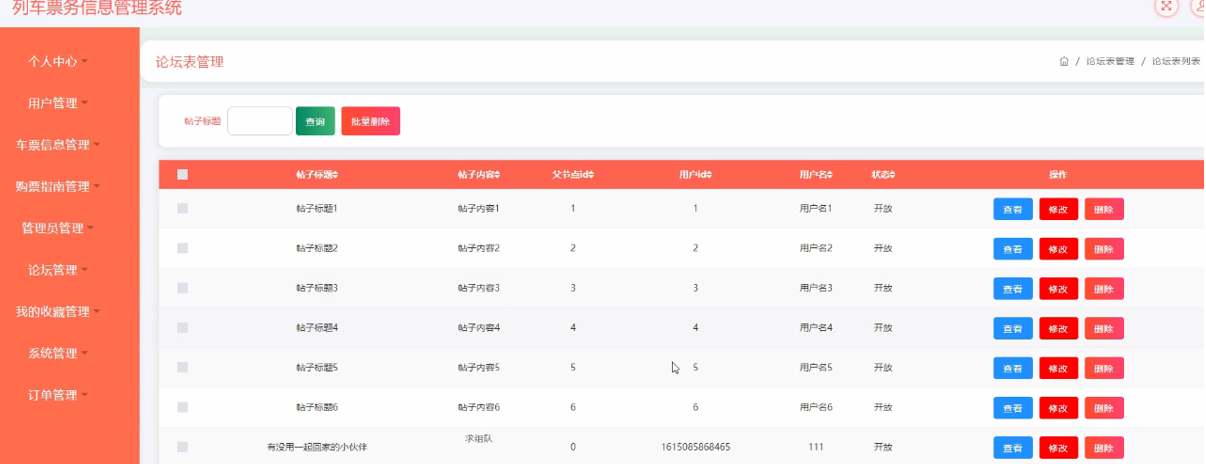
Task: View row 帖子标题6 with 查看
Action: tap(1013, 408)
